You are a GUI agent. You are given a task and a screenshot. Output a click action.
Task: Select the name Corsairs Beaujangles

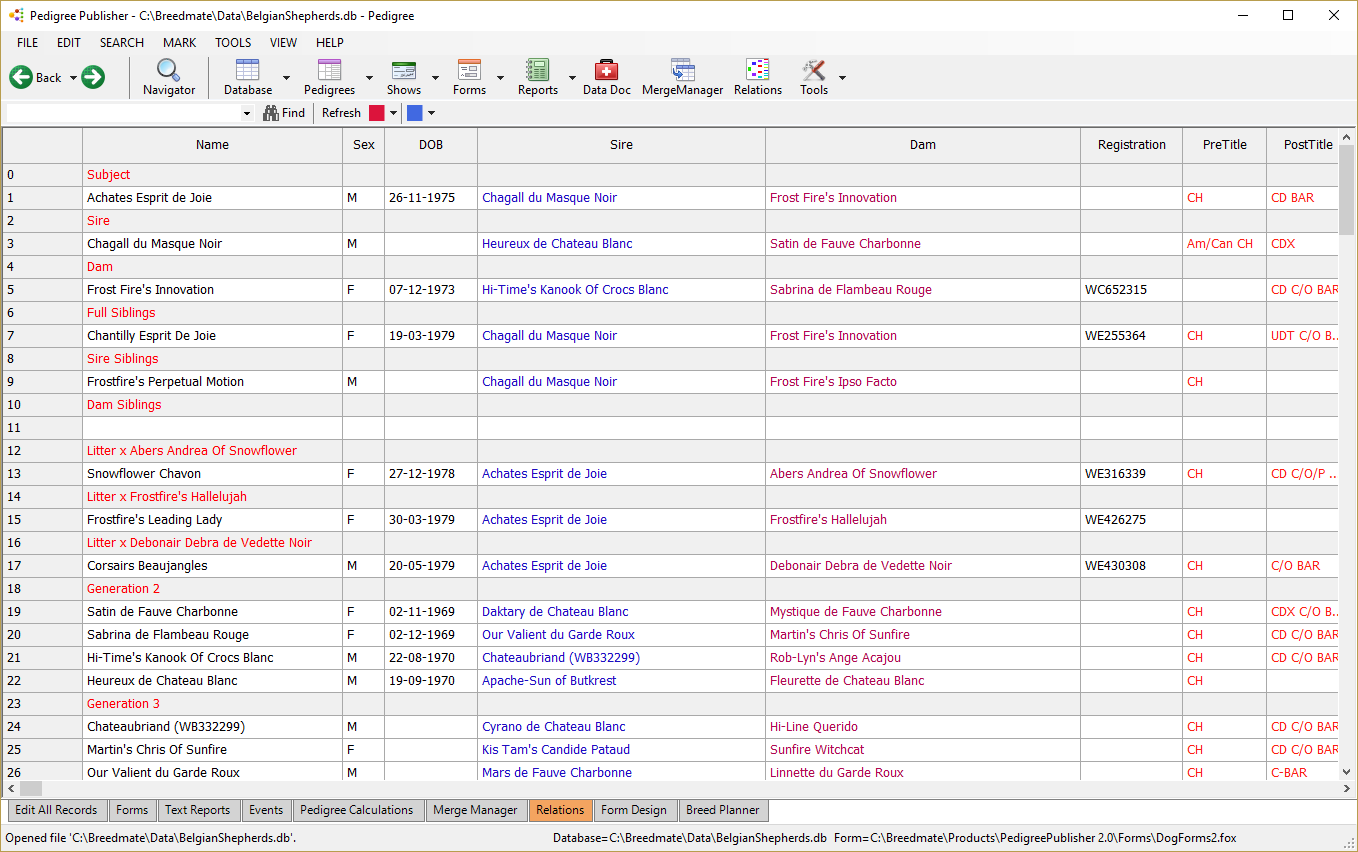point(147,566)
